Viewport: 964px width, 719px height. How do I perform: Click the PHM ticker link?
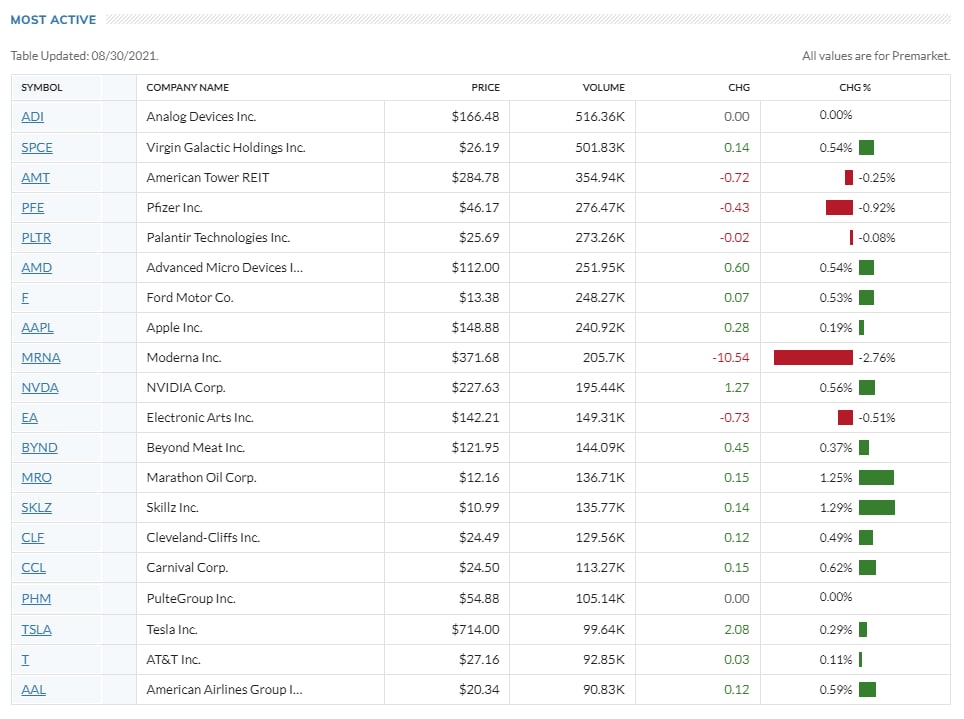pyautogui.click(x=36, y=599)
